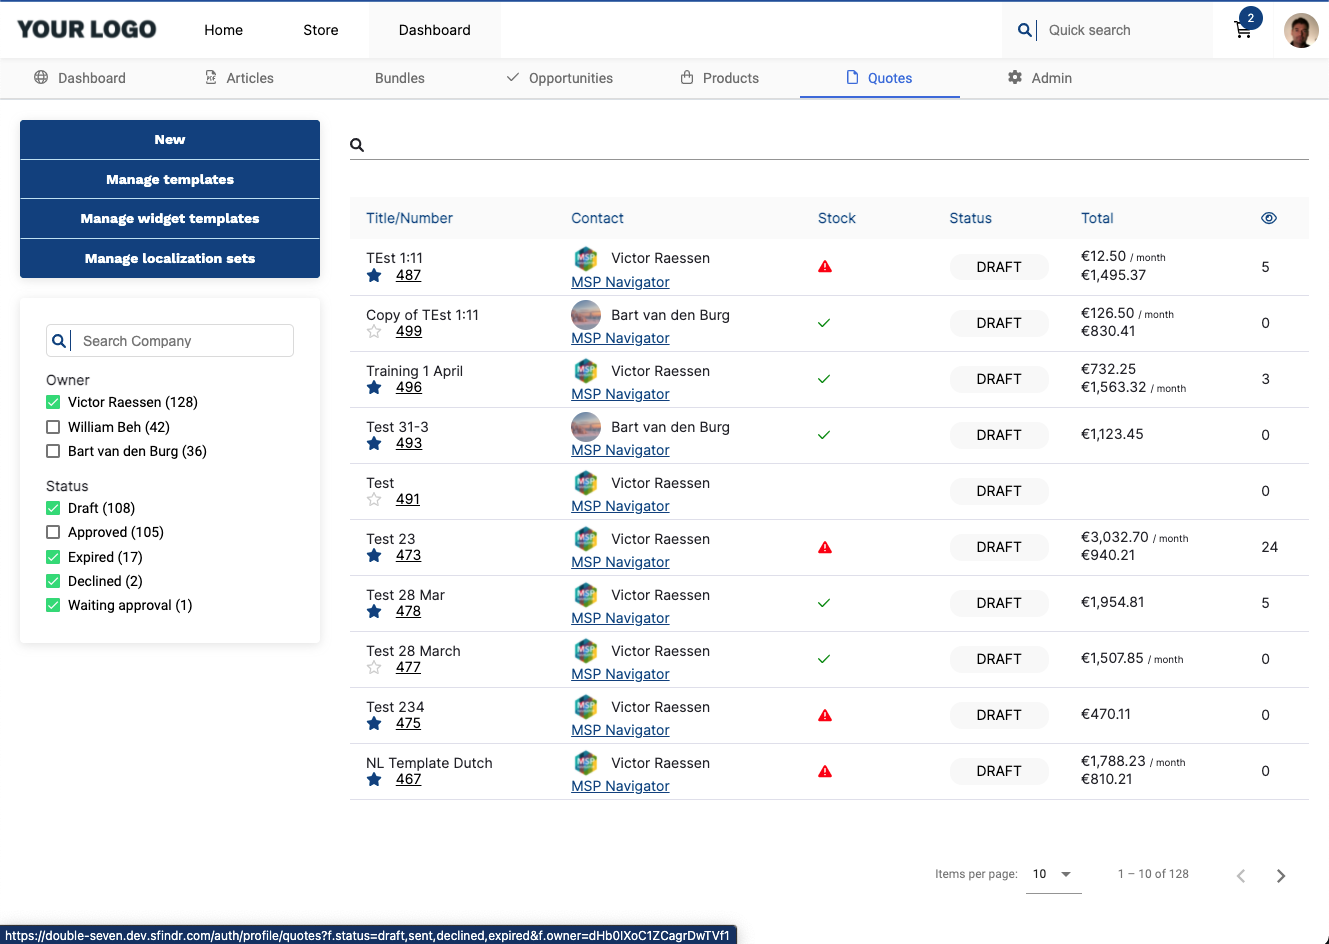Switch to the Articles tab
Screen dimensions: 1329x944
coord(249,77)
